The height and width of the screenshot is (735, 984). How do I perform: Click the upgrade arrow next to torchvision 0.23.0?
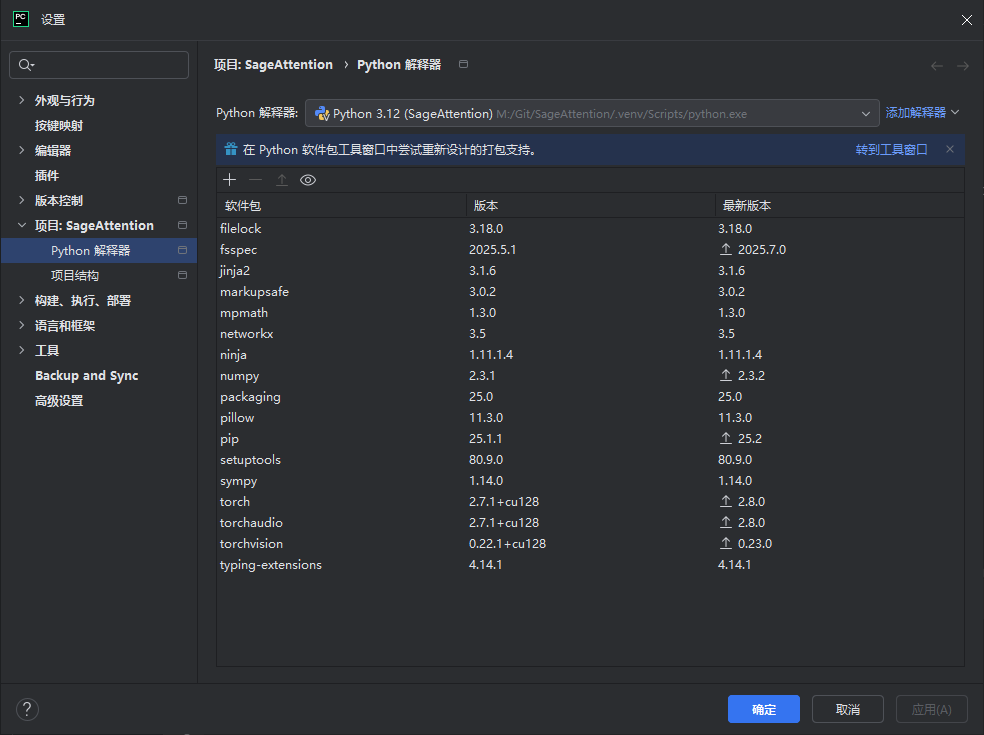[x=726, y=543]
